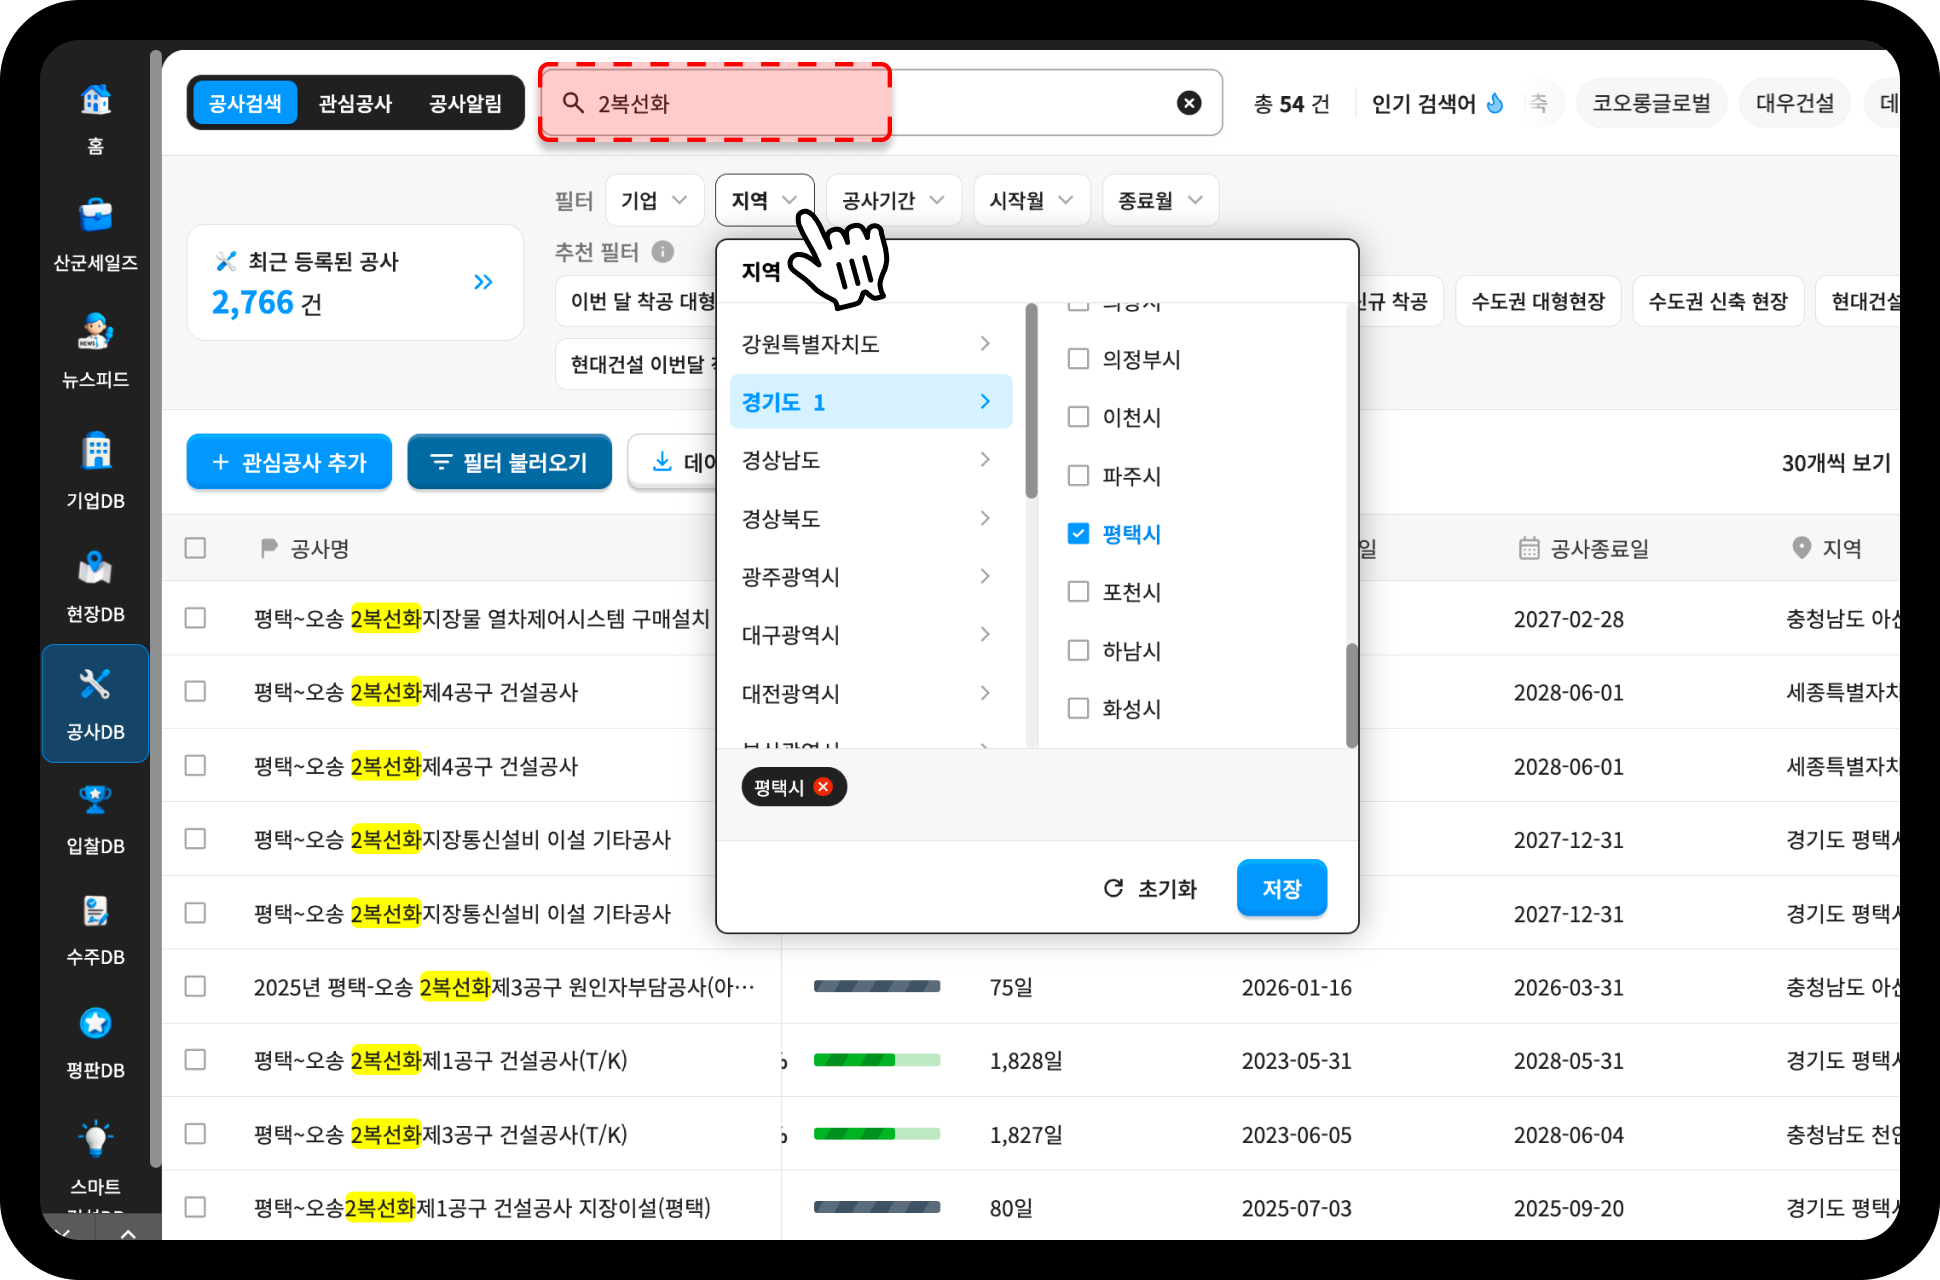Click 30개씩 보기 page size selector
The image size is (1940, 1280).
click(x=1836, y=463)
